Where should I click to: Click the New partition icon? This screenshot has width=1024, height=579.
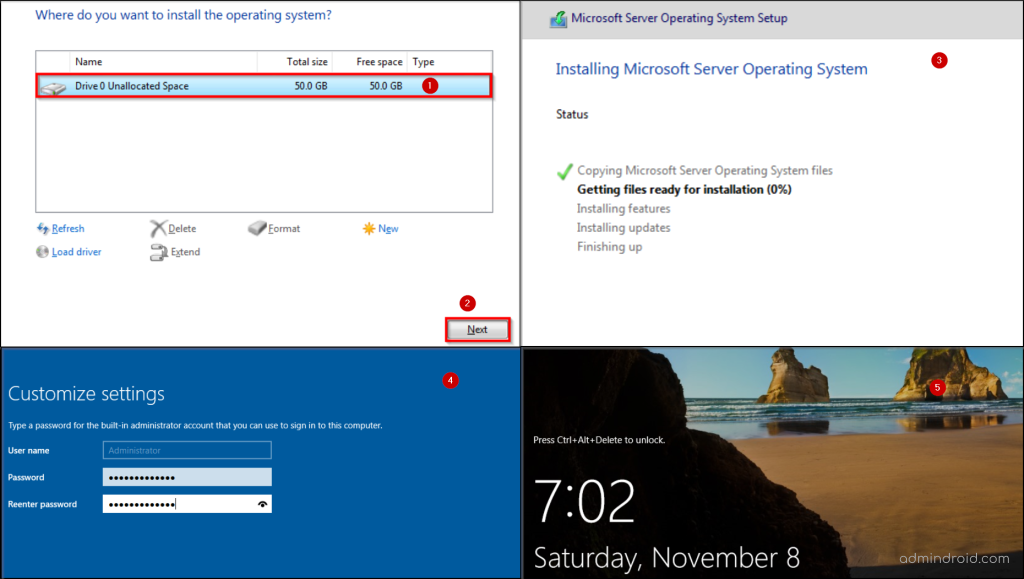coord(368,228)
